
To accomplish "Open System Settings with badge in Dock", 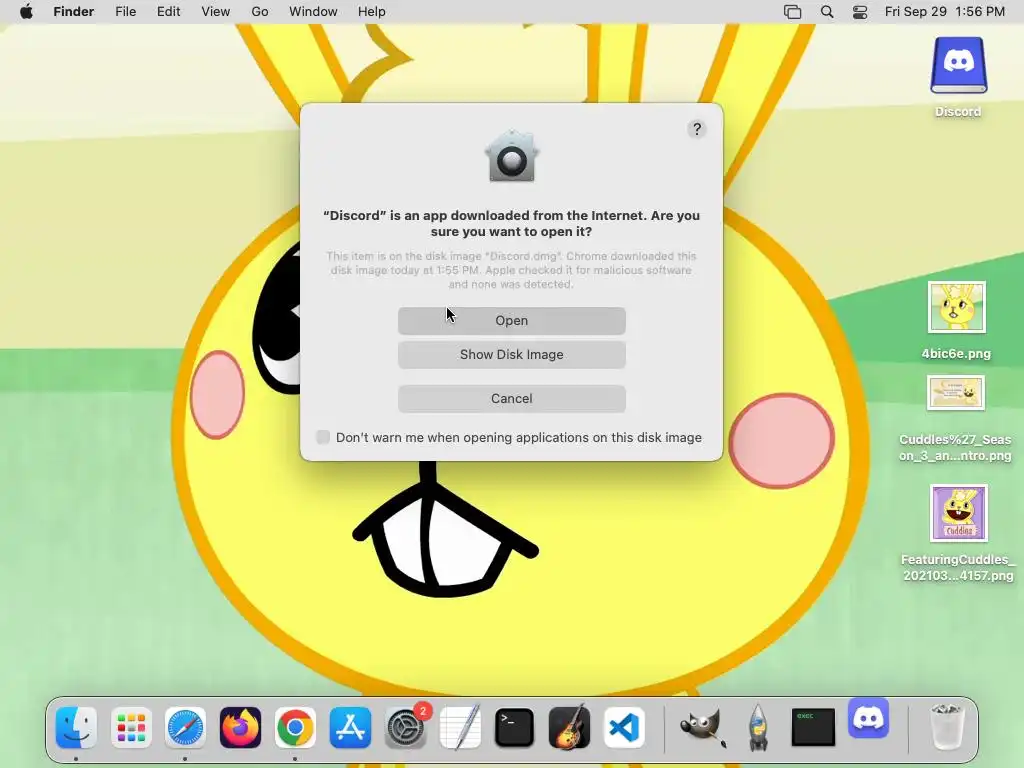I will 406,727.
